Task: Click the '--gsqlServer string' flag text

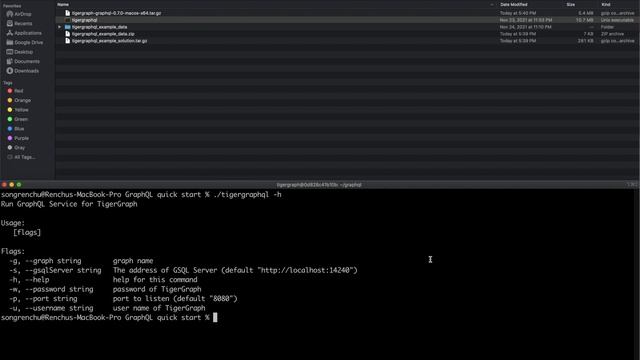Action: [x=63, y=270]
